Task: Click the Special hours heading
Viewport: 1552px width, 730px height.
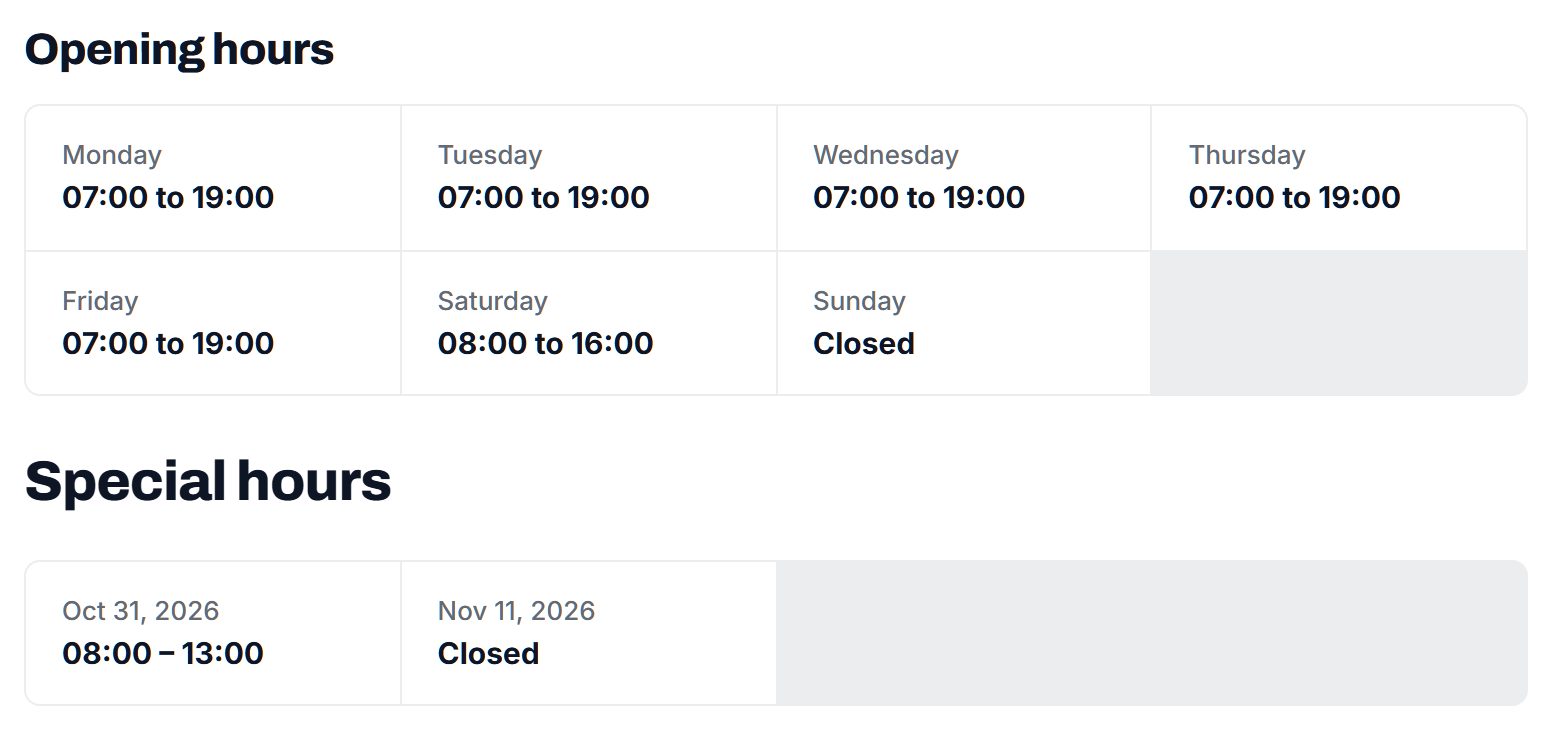Action: pos(208,481)
